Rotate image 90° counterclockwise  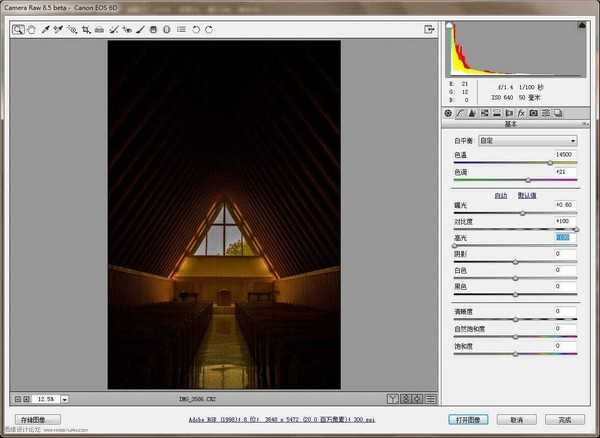(196, 30)
